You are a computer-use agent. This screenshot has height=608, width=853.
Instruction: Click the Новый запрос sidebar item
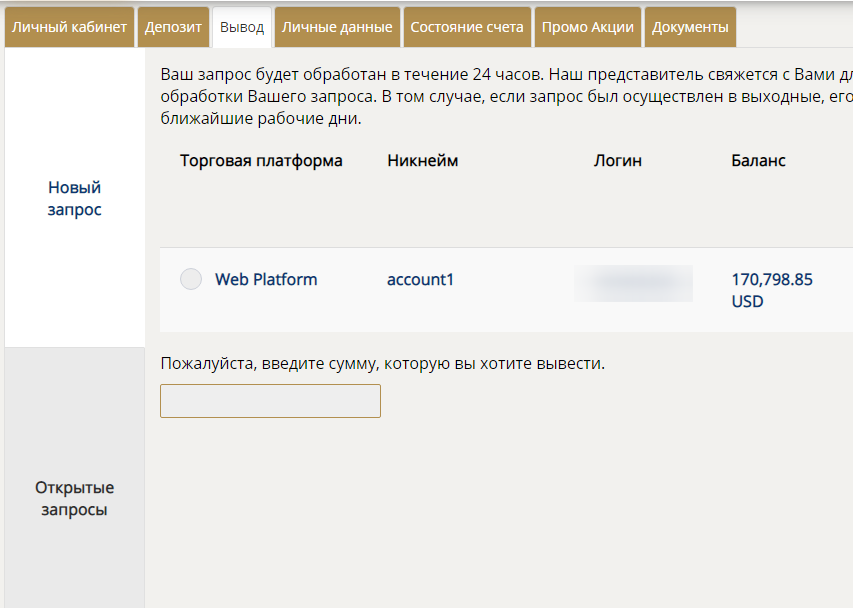point(75,198)
